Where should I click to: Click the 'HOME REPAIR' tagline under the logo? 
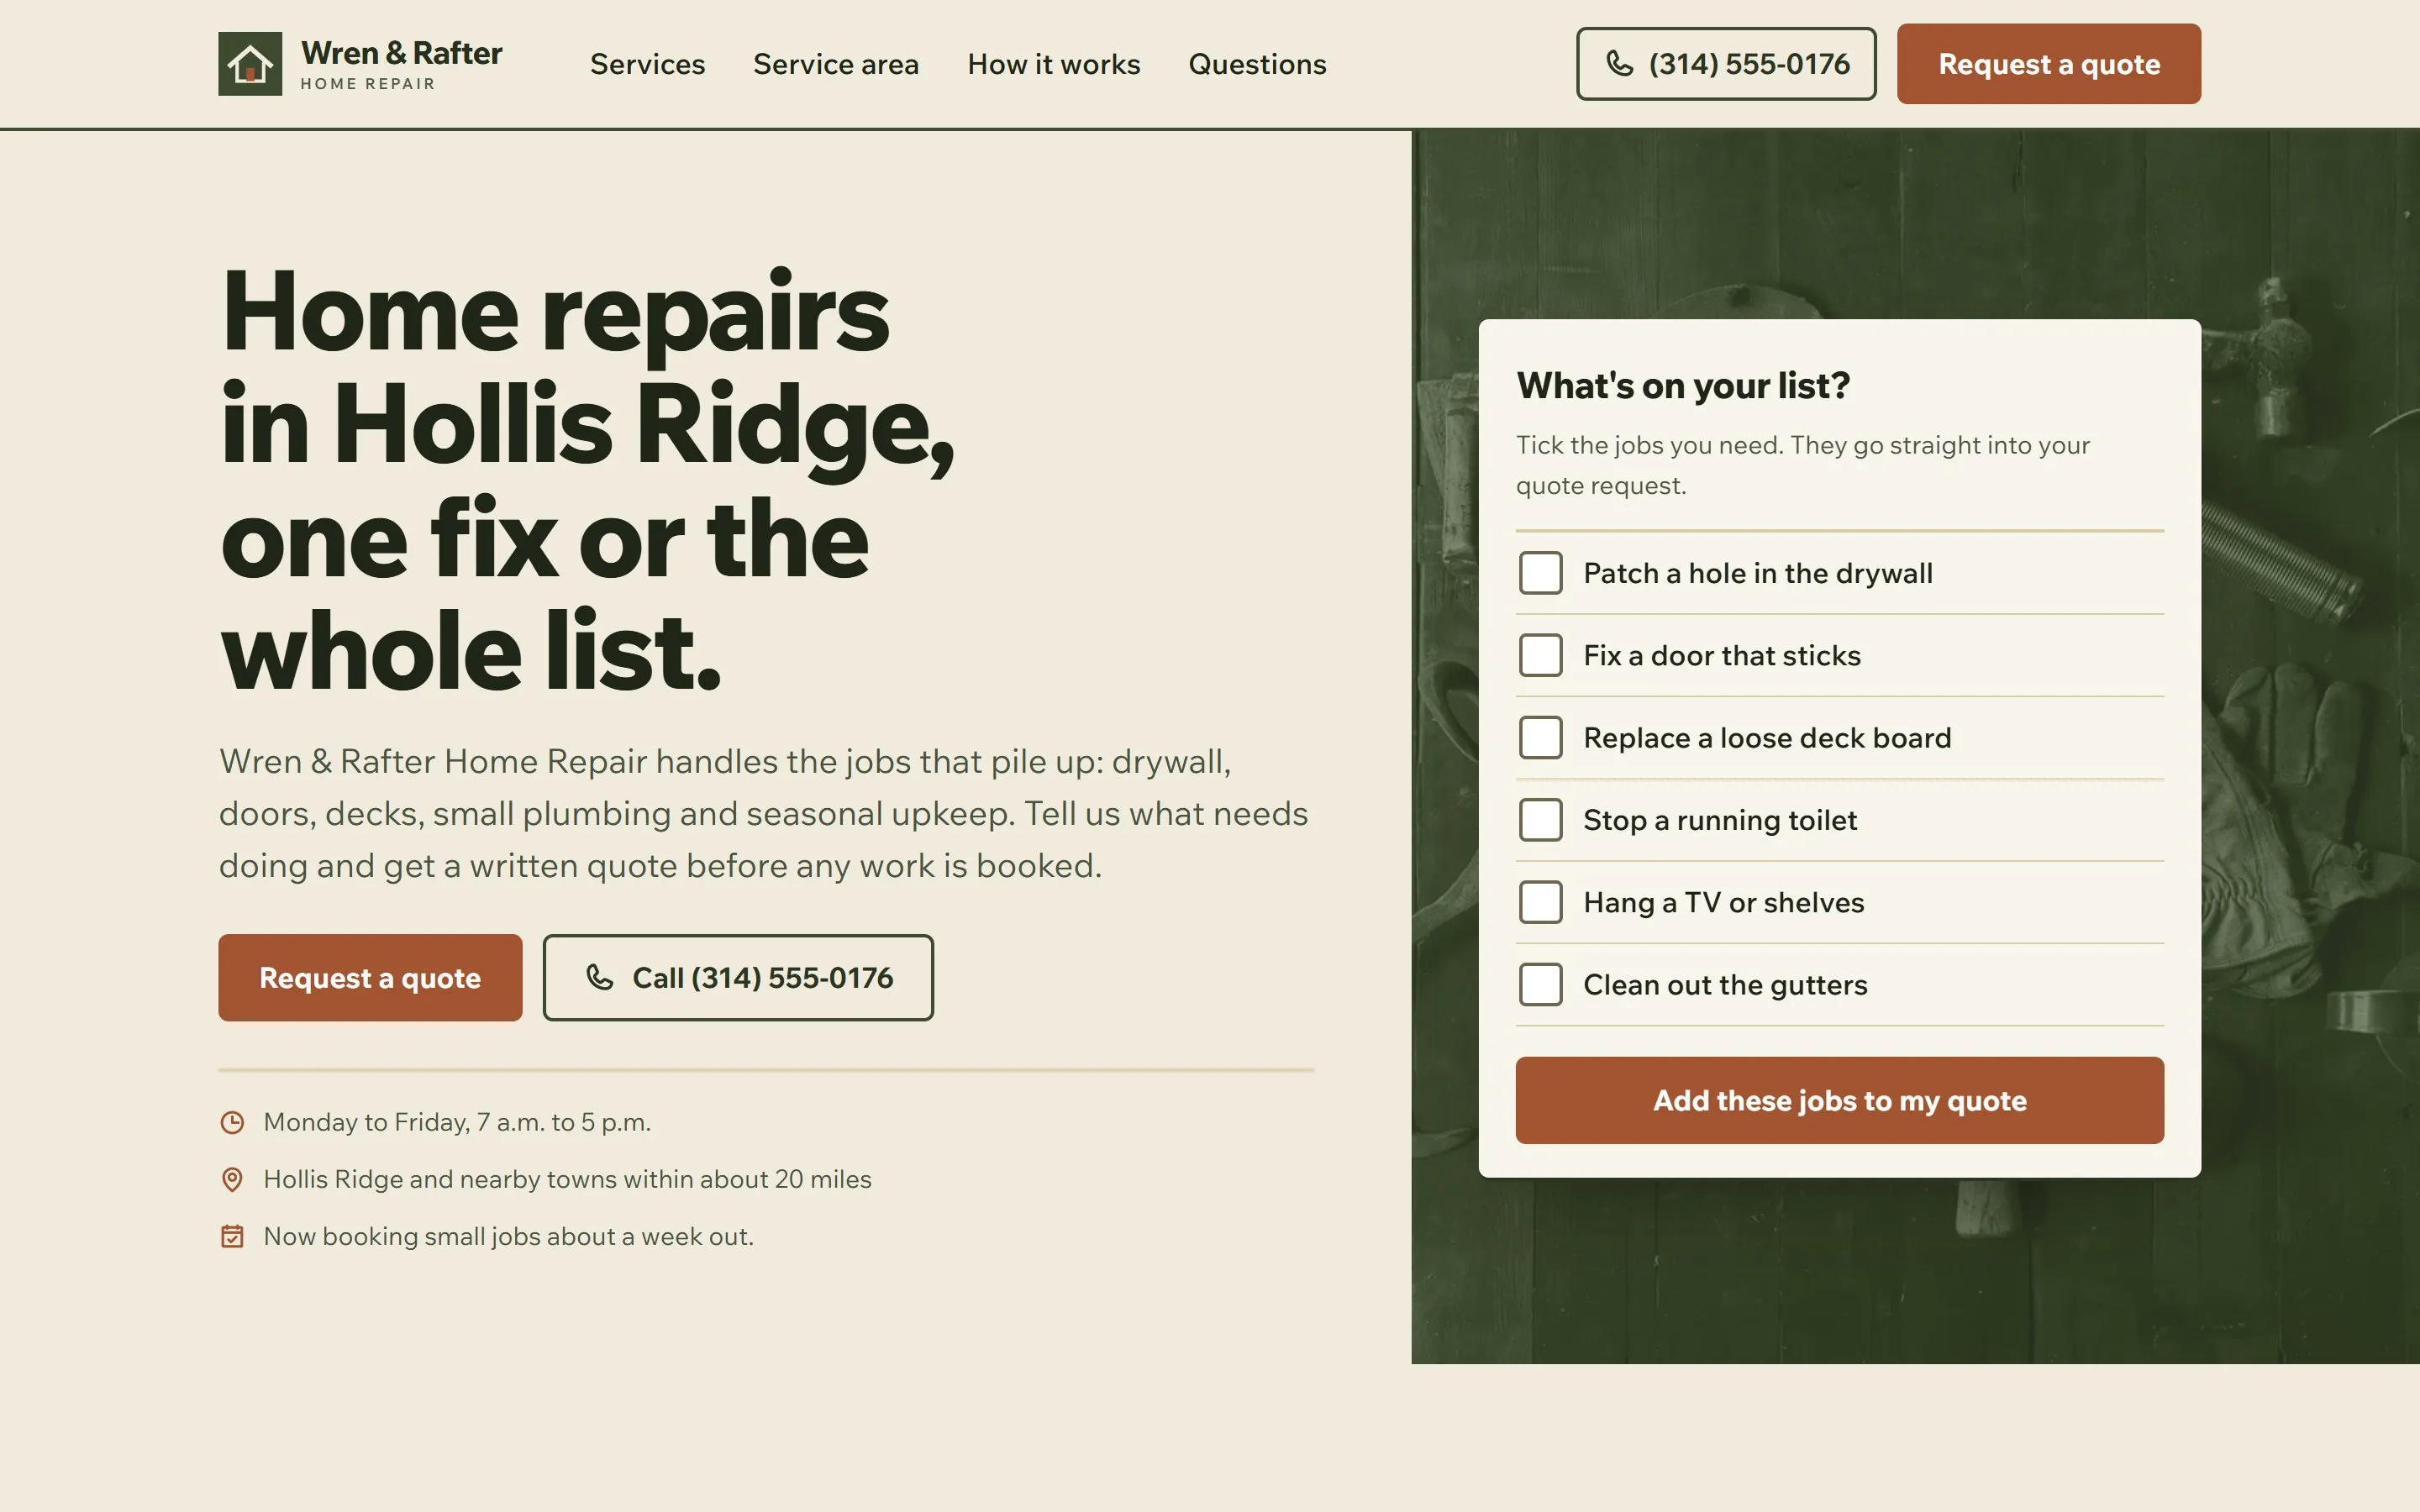pyautogui.click(x=368, y=84)
